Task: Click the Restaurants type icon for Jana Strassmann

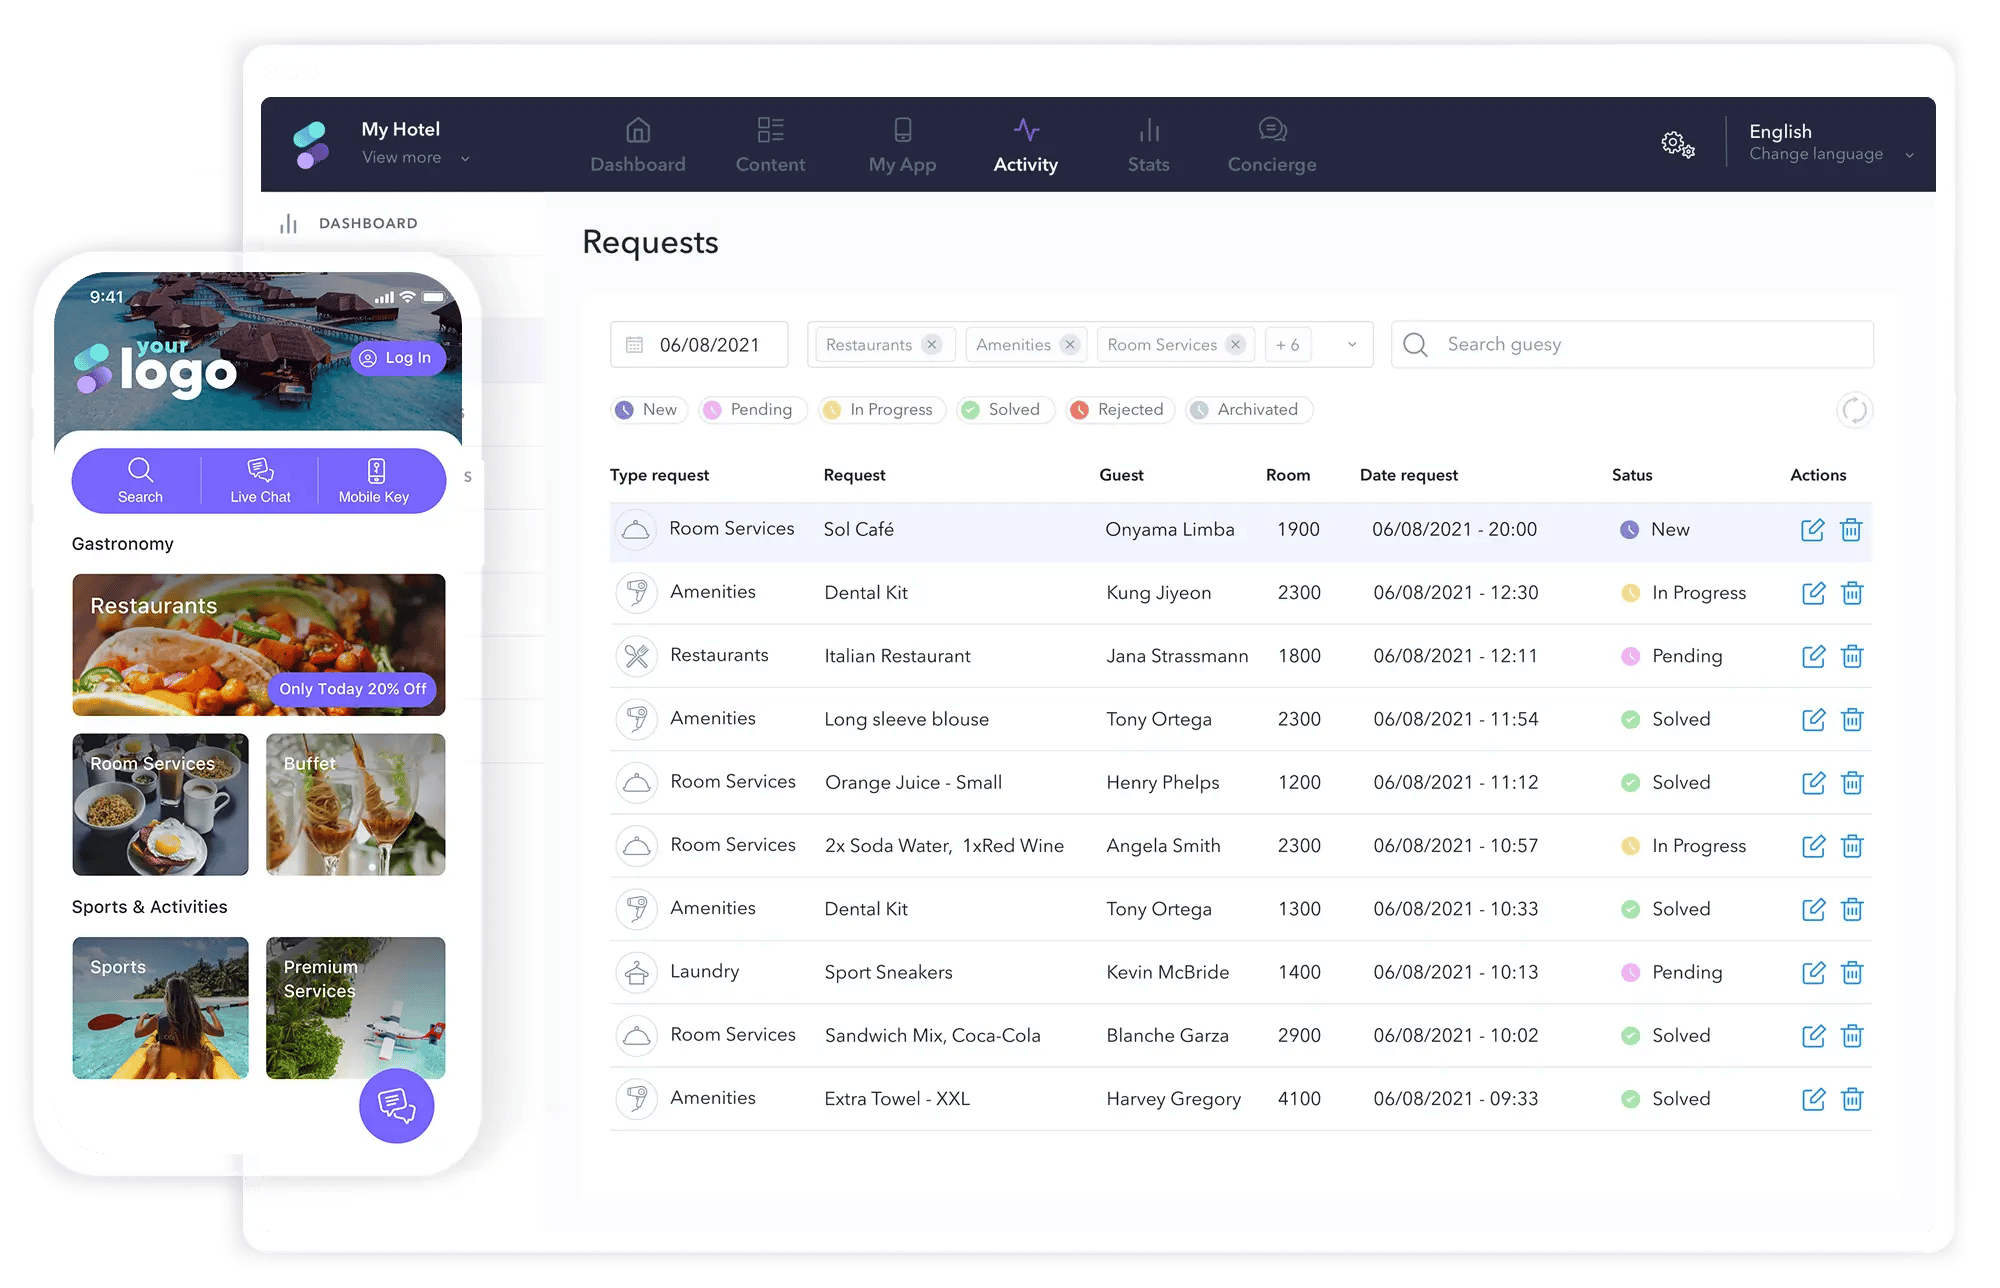Action: coord(636,656)
